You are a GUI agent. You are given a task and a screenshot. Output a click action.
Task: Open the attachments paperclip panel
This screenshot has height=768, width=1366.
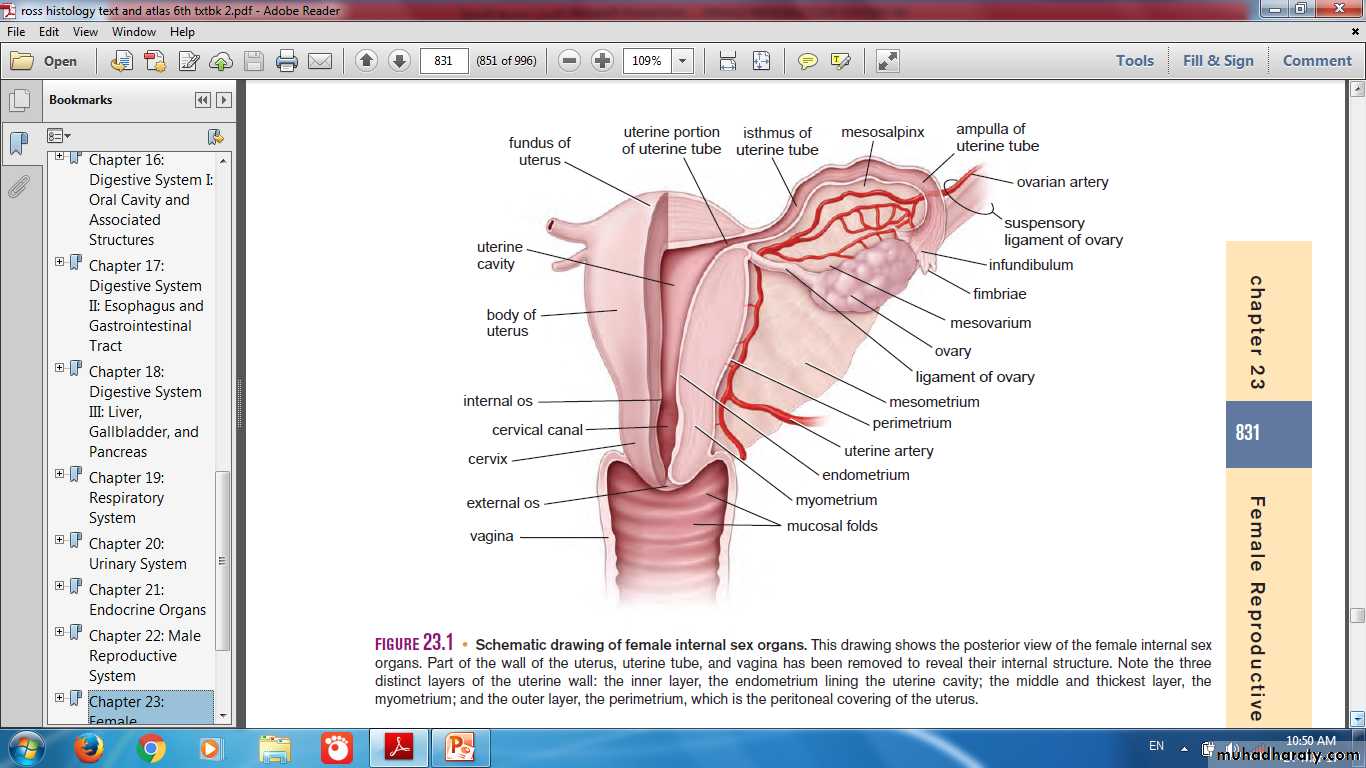pos(18,187)
